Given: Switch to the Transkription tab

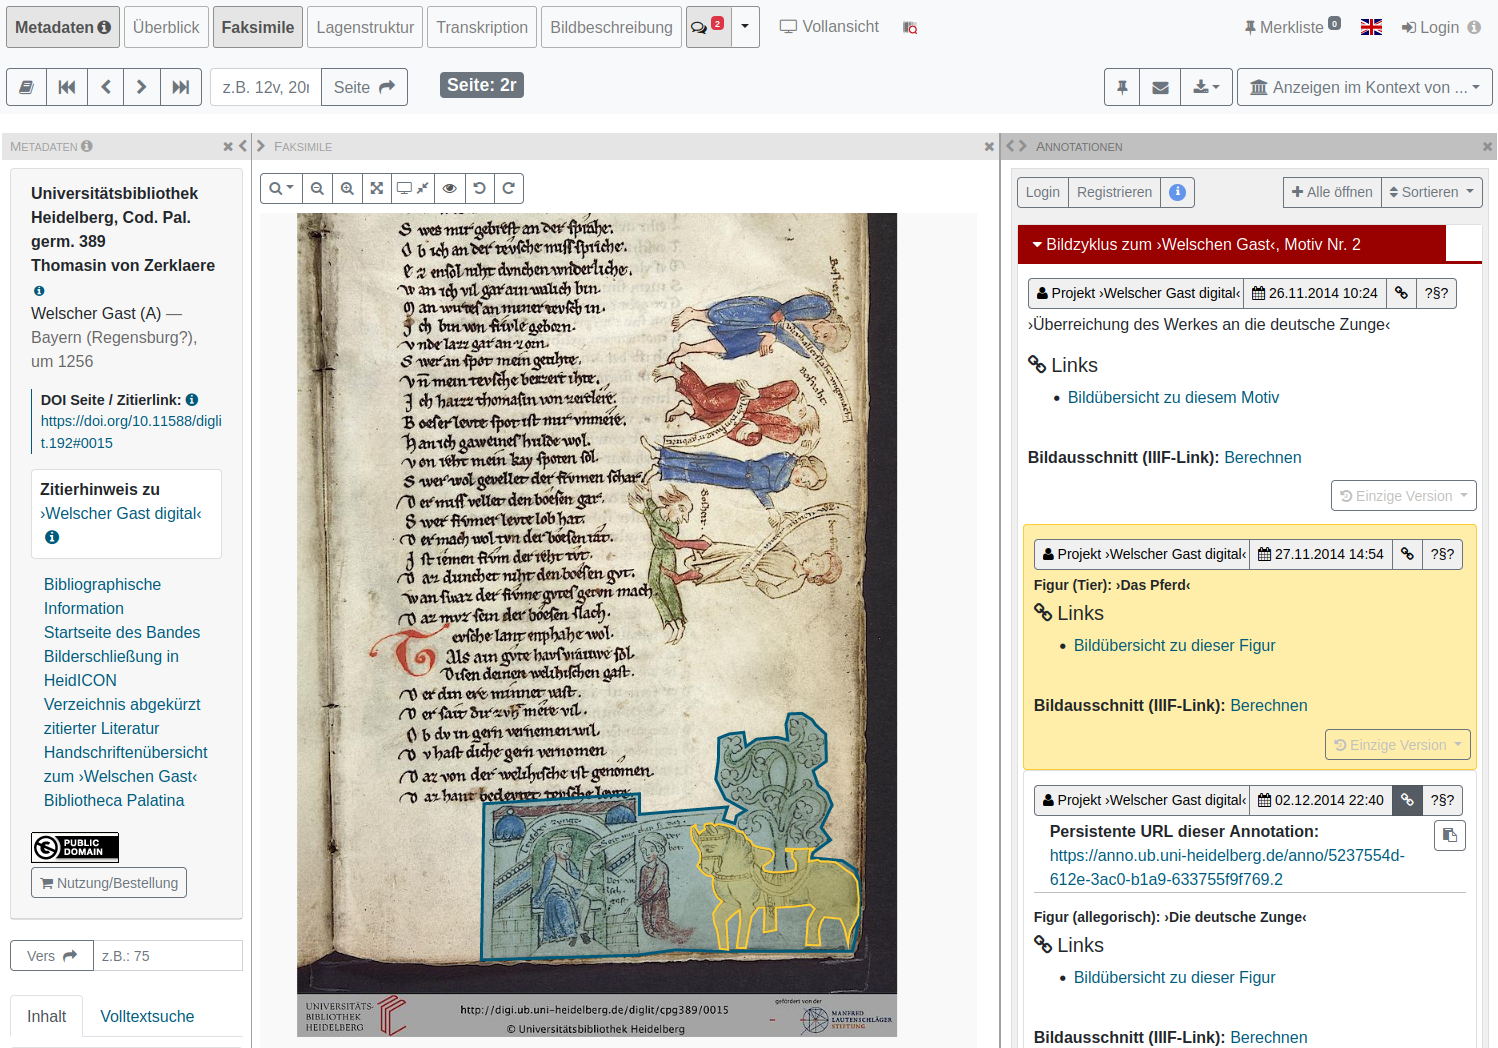Looking at the screenshot, I should 482,27.
